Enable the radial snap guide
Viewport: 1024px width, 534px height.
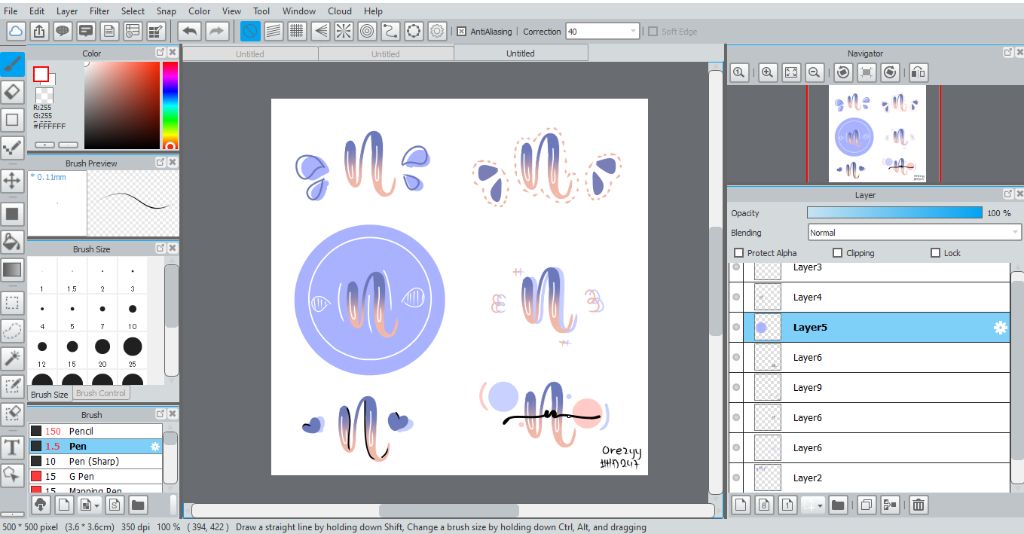click(344, 31)
